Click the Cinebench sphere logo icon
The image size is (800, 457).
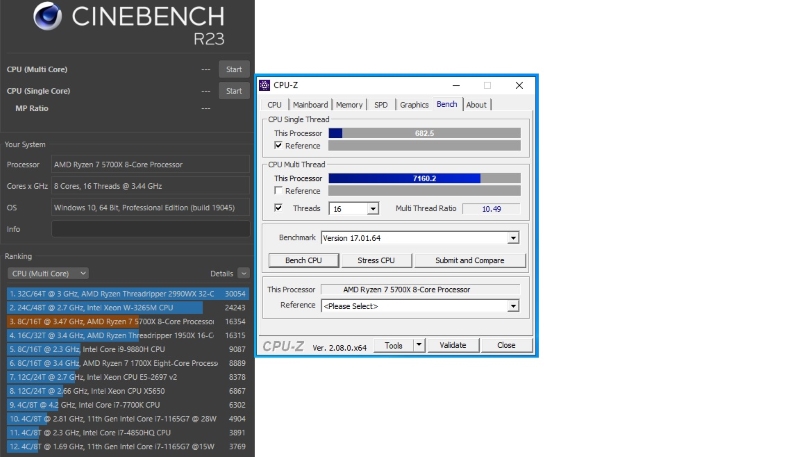point(47,15)
